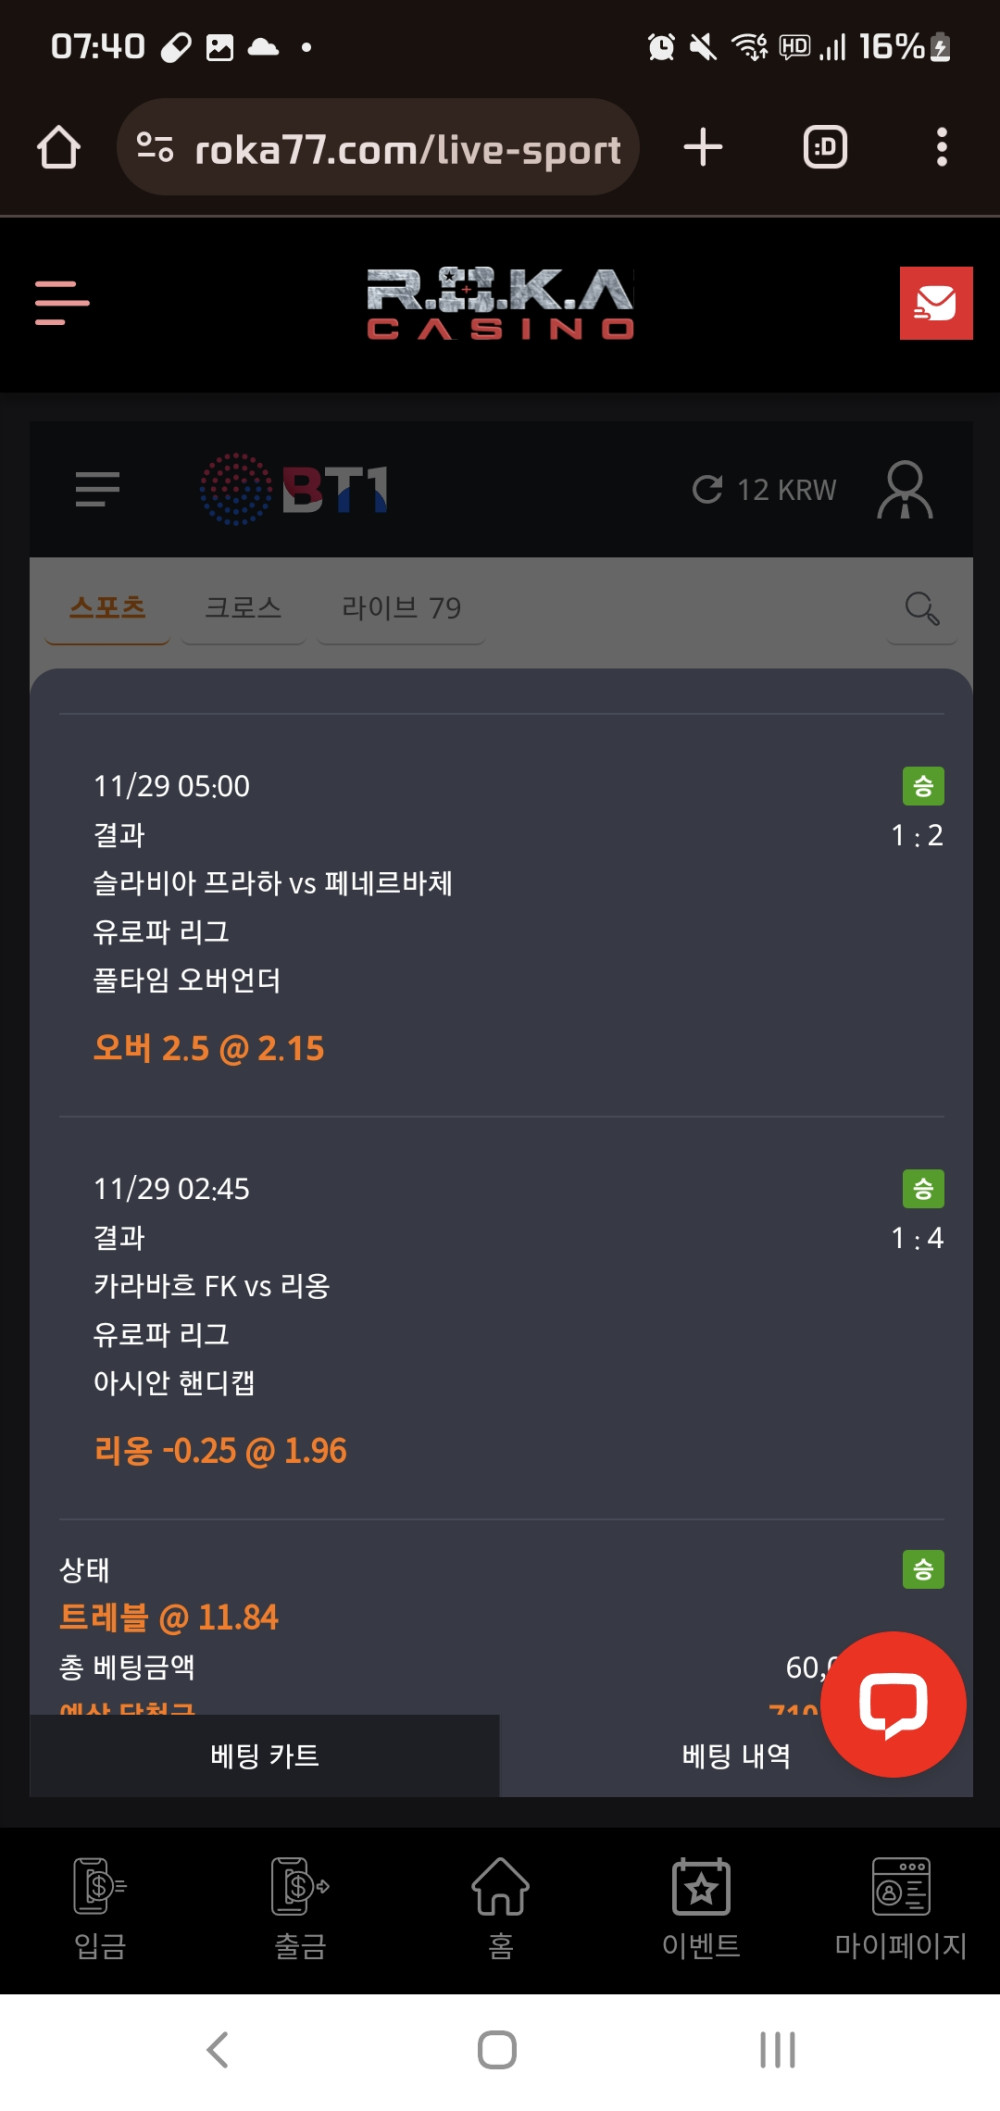
Task: Open the sportsbook user profile icon
Action: [x=905, y=489]
